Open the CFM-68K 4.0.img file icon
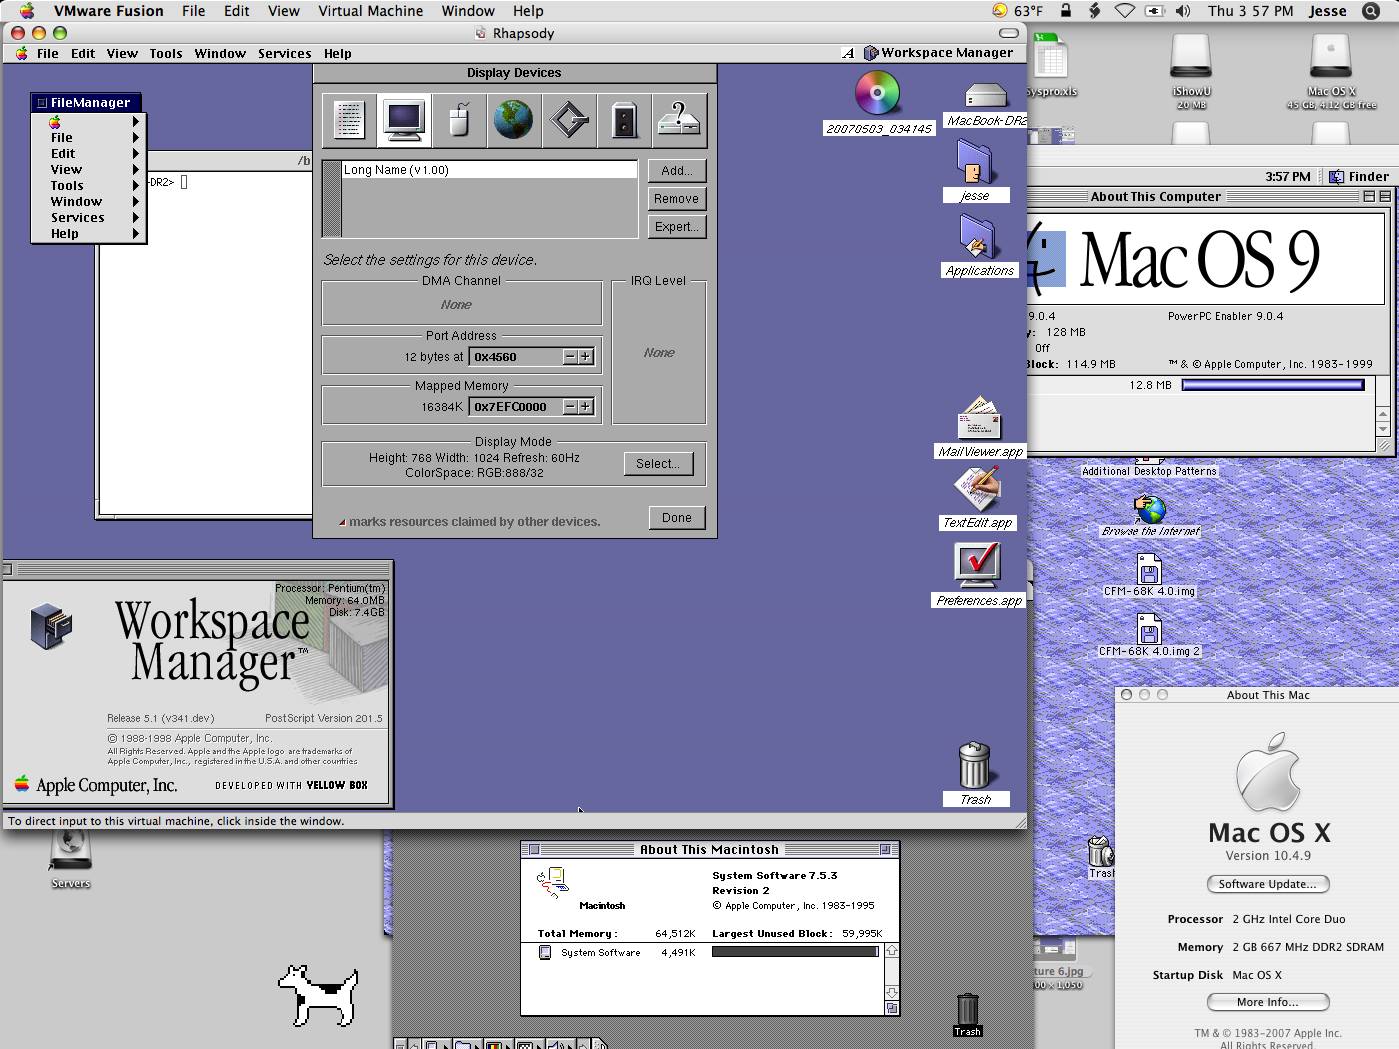The height and width of the screenshot is (1049, 1399). (1149, 569)
